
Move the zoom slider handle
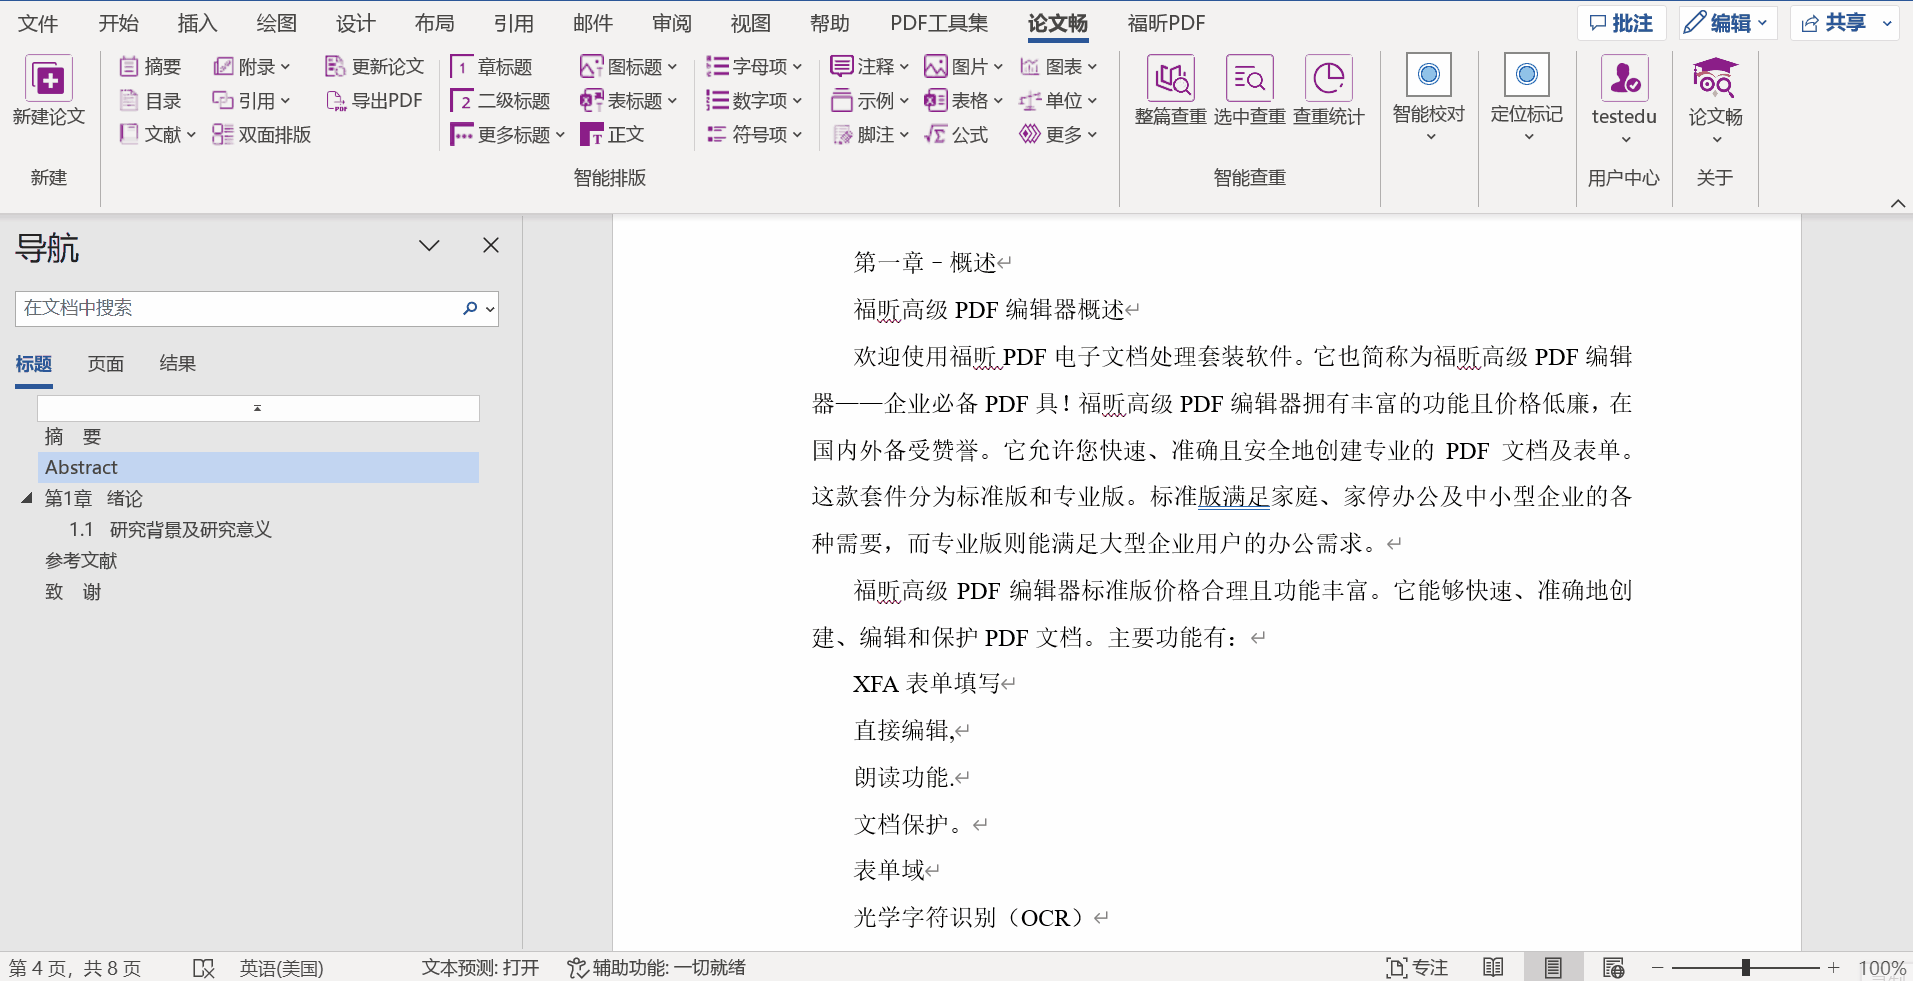[x=1745, y=968]
